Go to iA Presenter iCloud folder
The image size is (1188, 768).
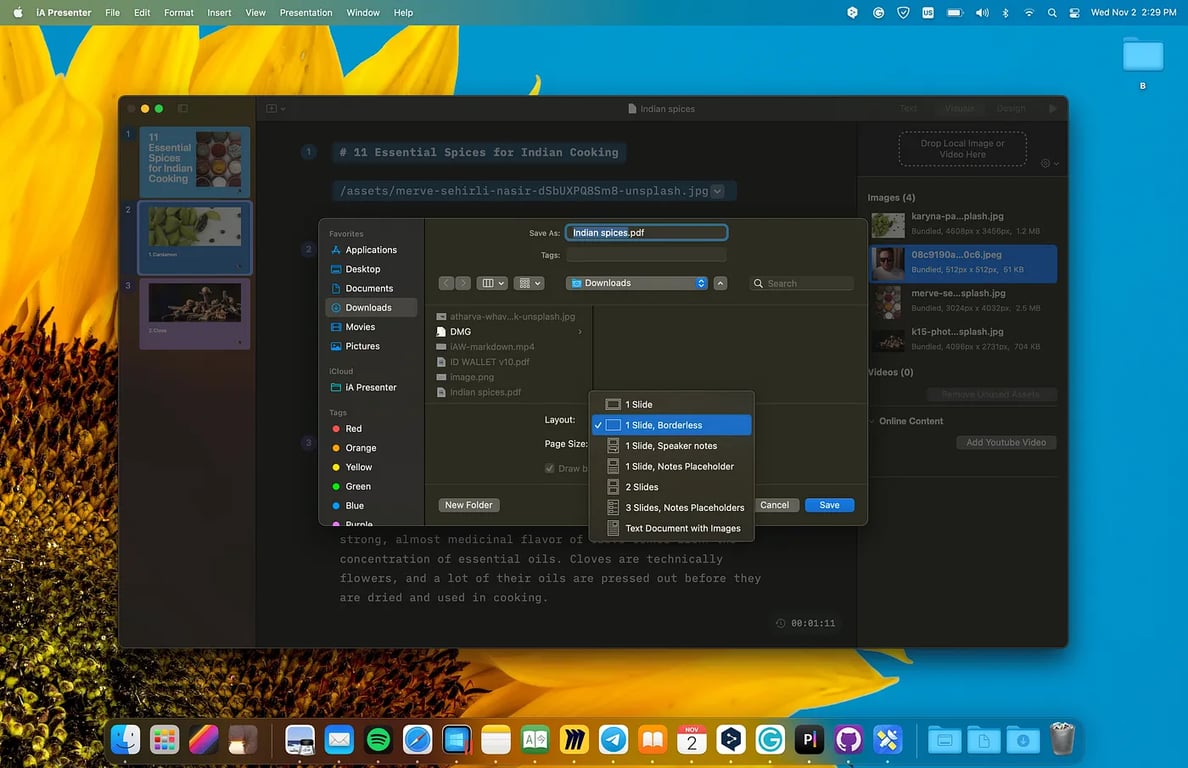click(370, 387)
